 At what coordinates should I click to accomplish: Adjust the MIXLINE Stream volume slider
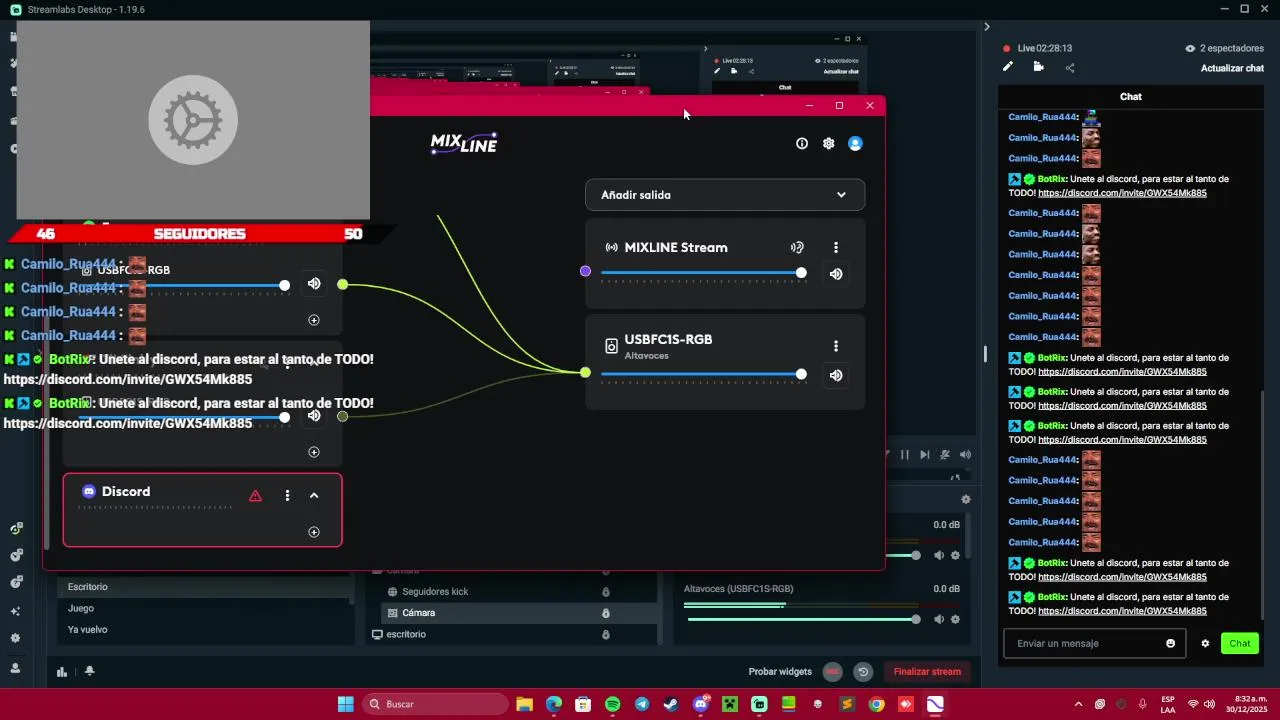click(701, 273)
